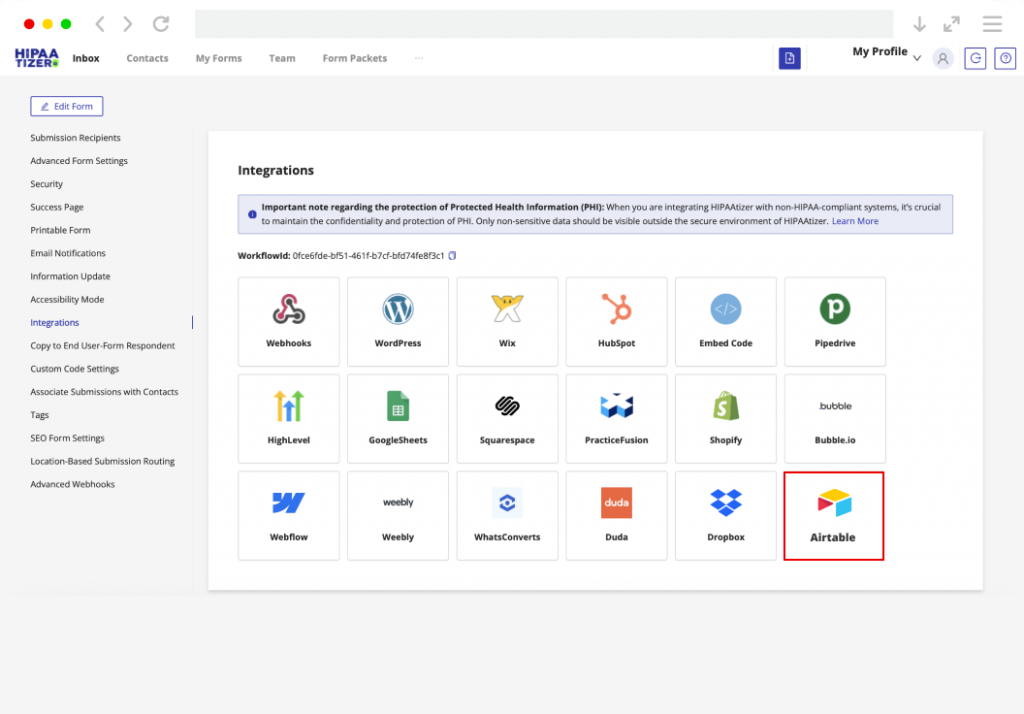Click the browser address bar

[x=544, y=24]
